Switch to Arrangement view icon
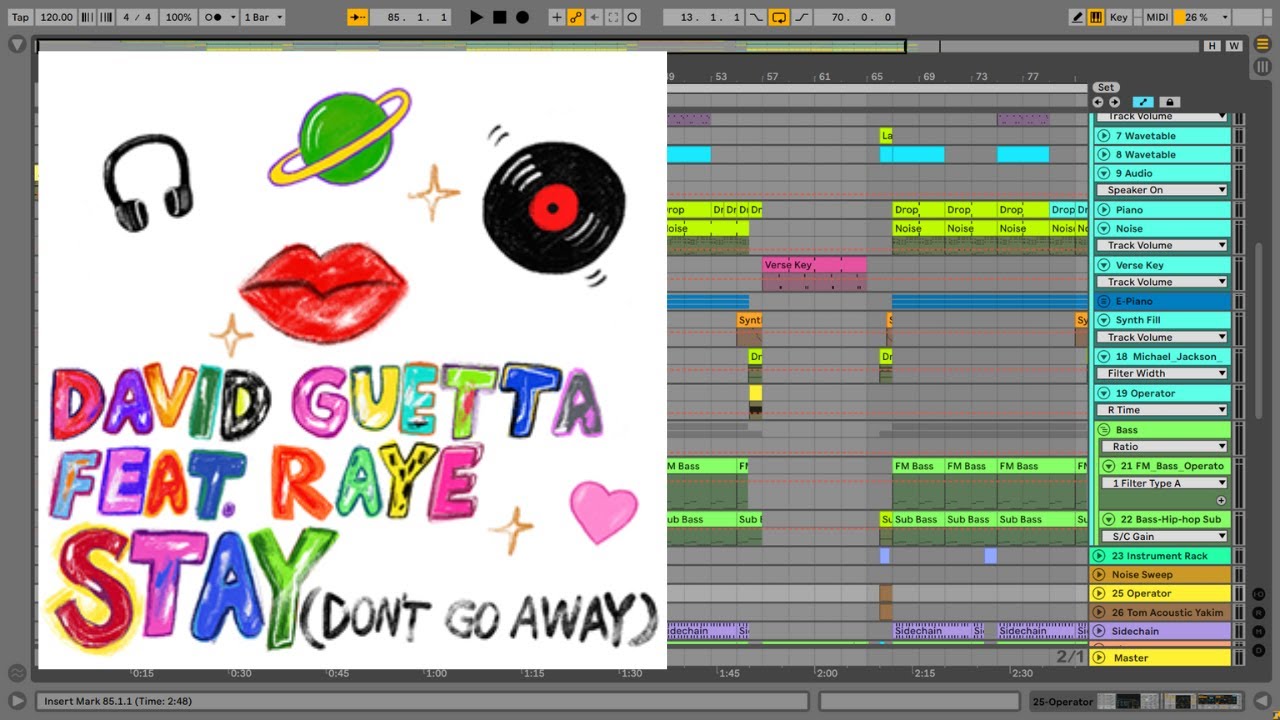1280x720 pixels. pos(1263,46)
